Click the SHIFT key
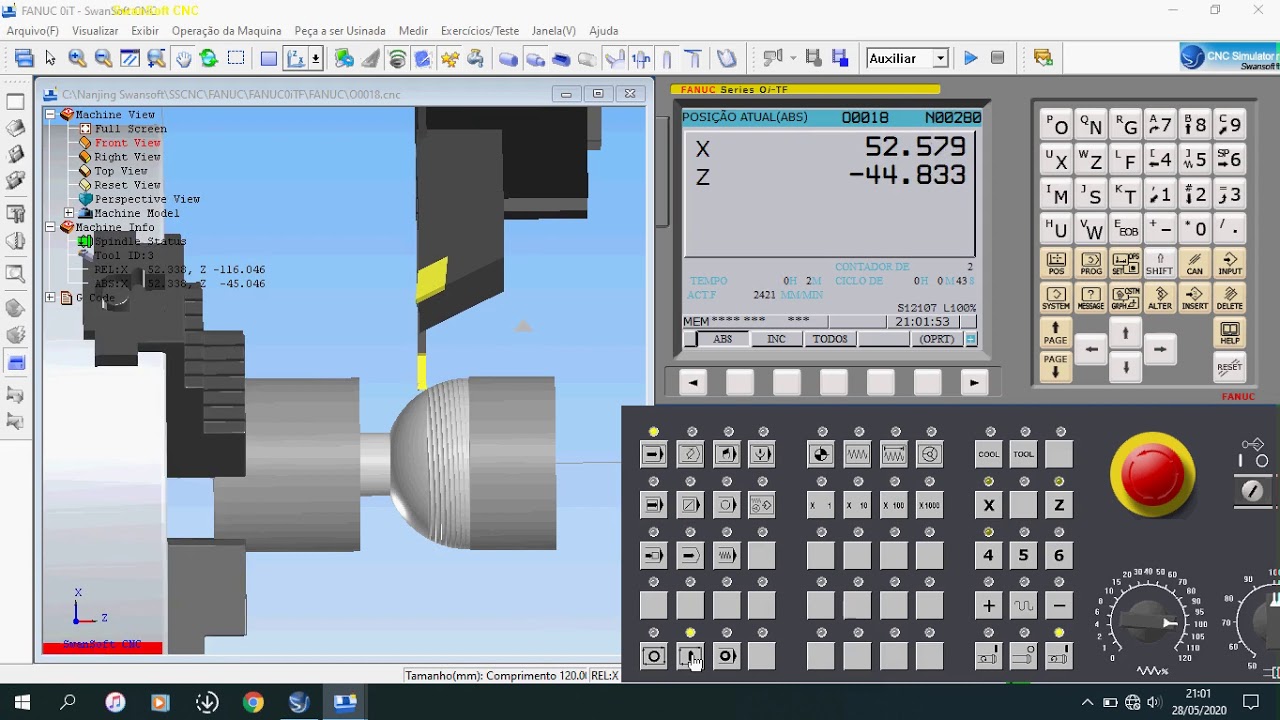1280x720 pixels. click(x=1160, y=264)
